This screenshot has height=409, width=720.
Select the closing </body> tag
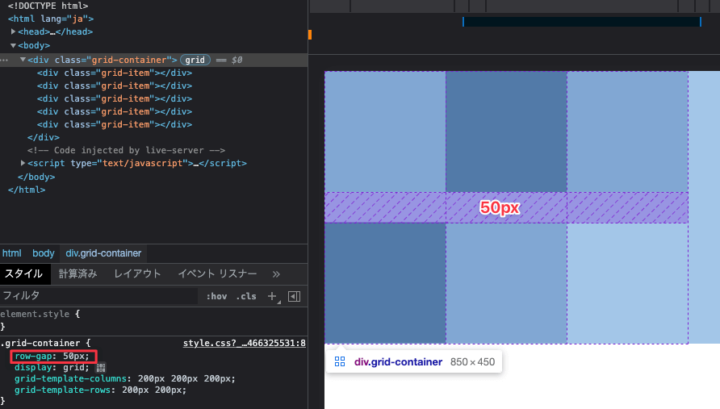tap(36, 177)
